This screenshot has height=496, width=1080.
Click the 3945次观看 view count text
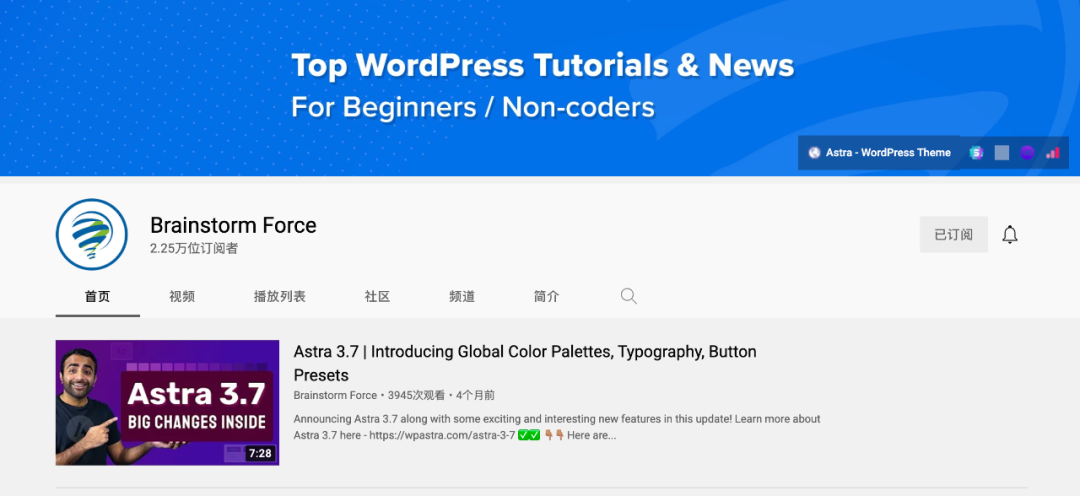(x=417, y=395)
